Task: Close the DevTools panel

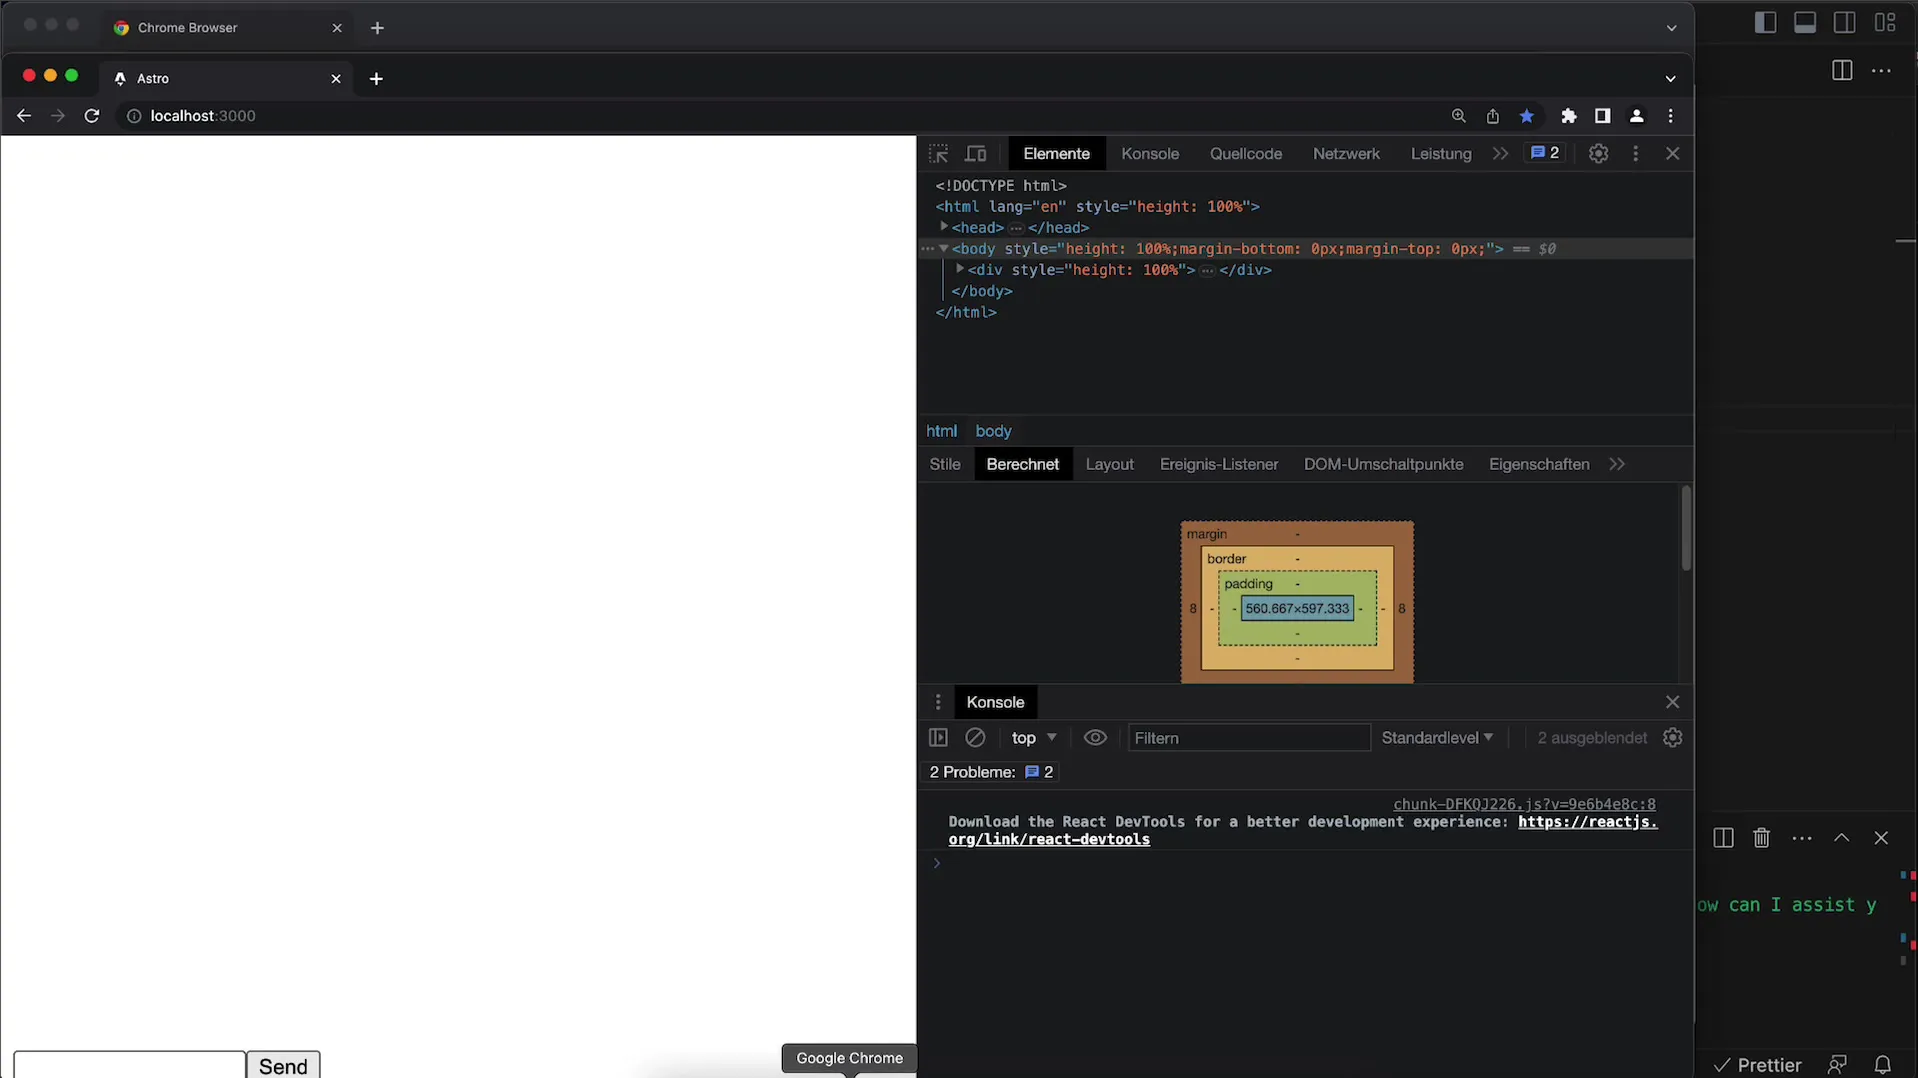Action: (x=1673, y=154)
